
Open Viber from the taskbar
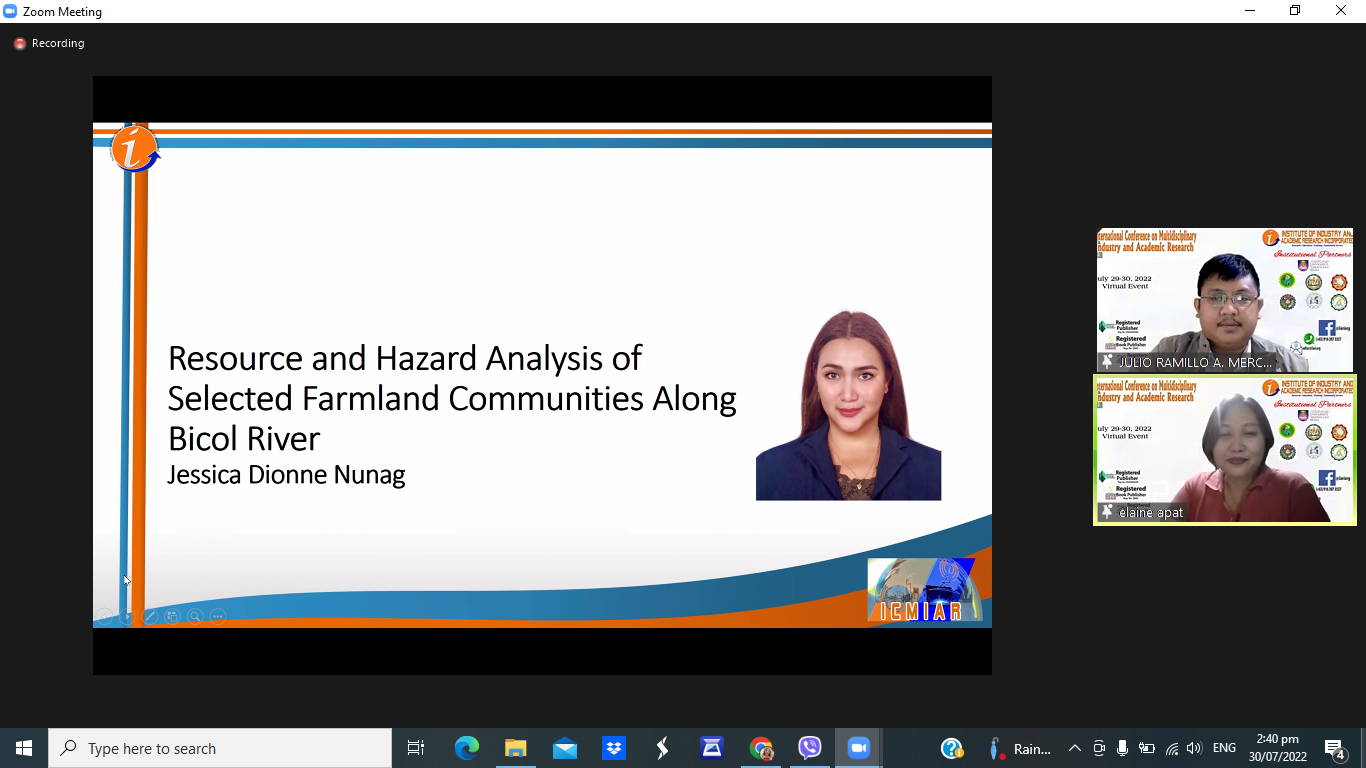[x=810, y=748]
